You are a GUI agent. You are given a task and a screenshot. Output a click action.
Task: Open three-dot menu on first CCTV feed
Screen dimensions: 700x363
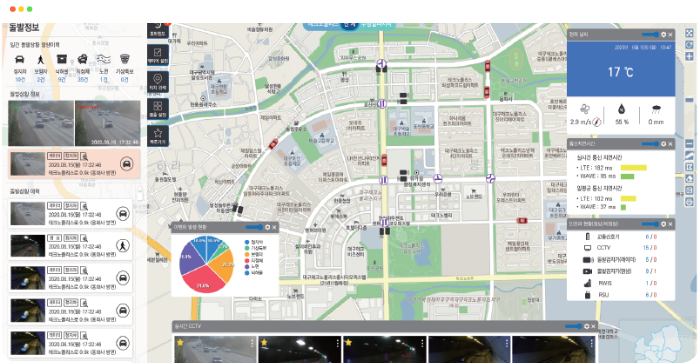tap(252, 343)
